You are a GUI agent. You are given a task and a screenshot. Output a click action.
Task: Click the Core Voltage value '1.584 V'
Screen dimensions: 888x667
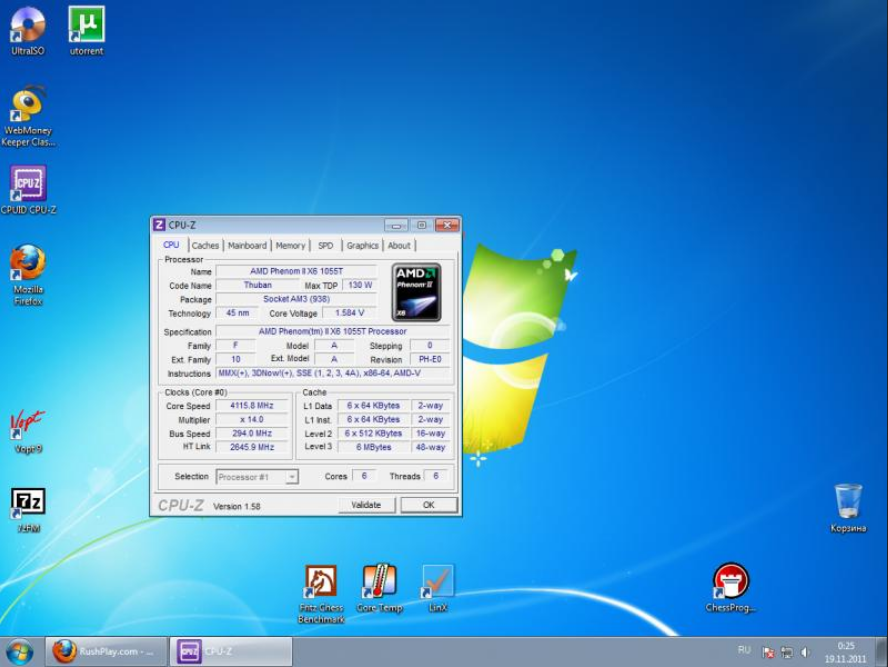pos(349,313)
